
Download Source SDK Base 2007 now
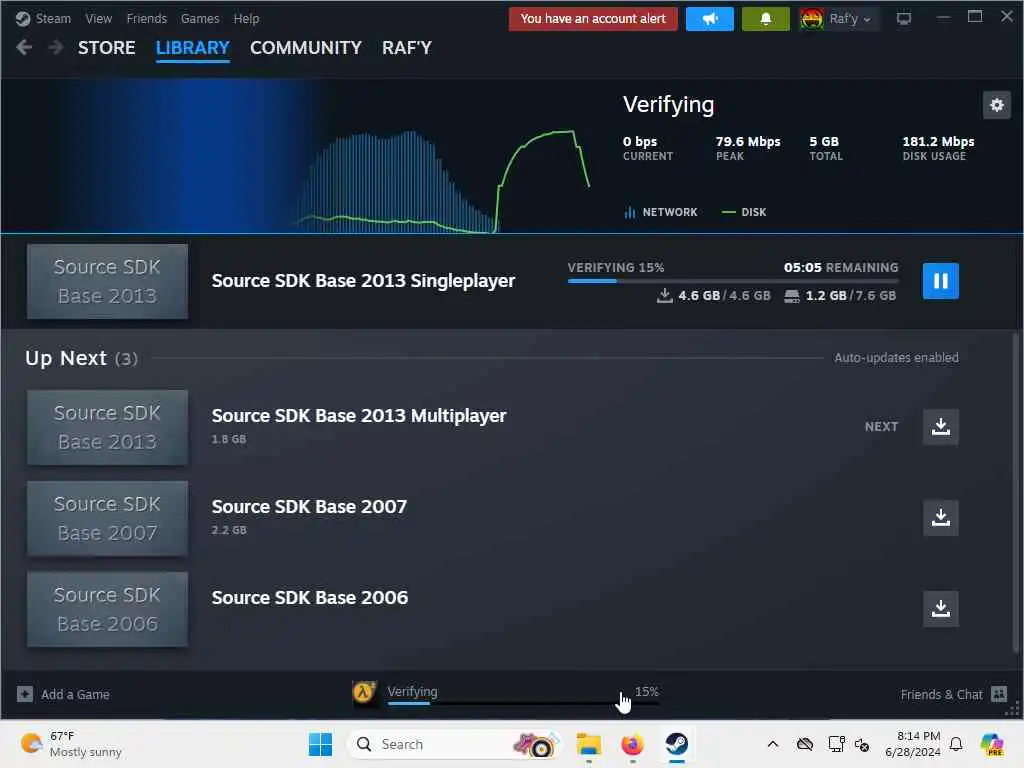(x=940, y=518)
